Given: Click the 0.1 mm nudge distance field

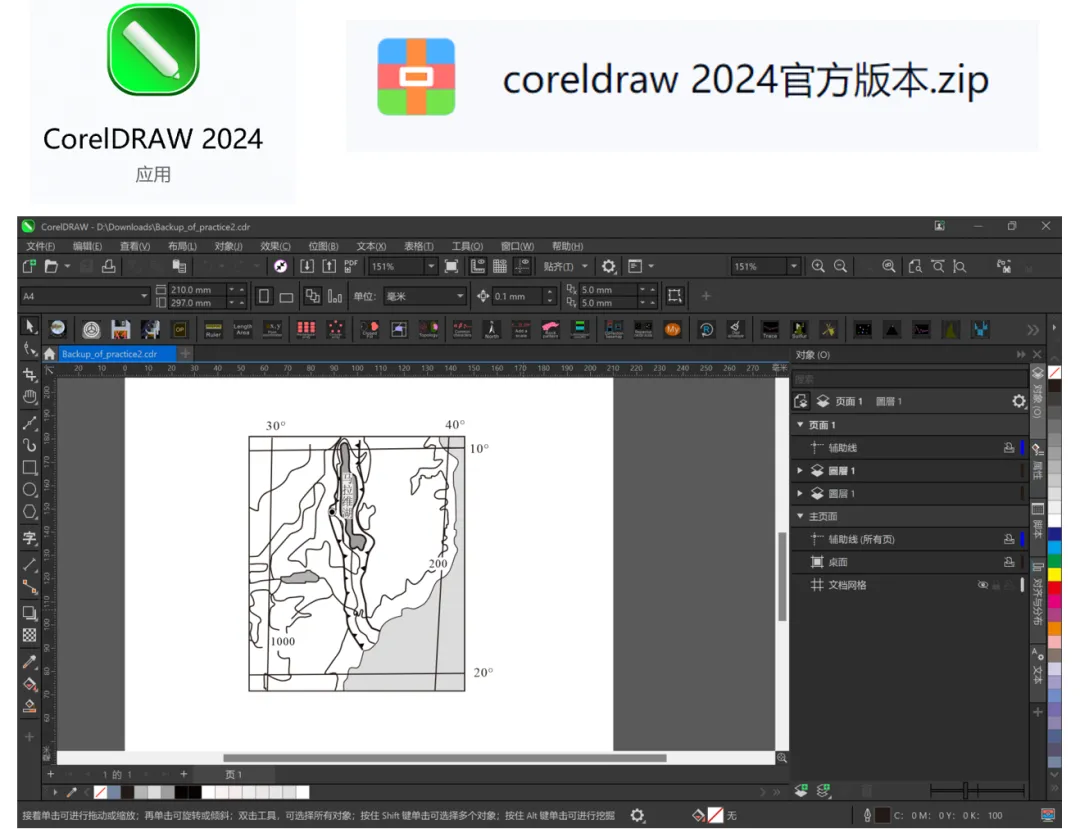Looking at the screenshot, I should [x=518, y=296].
